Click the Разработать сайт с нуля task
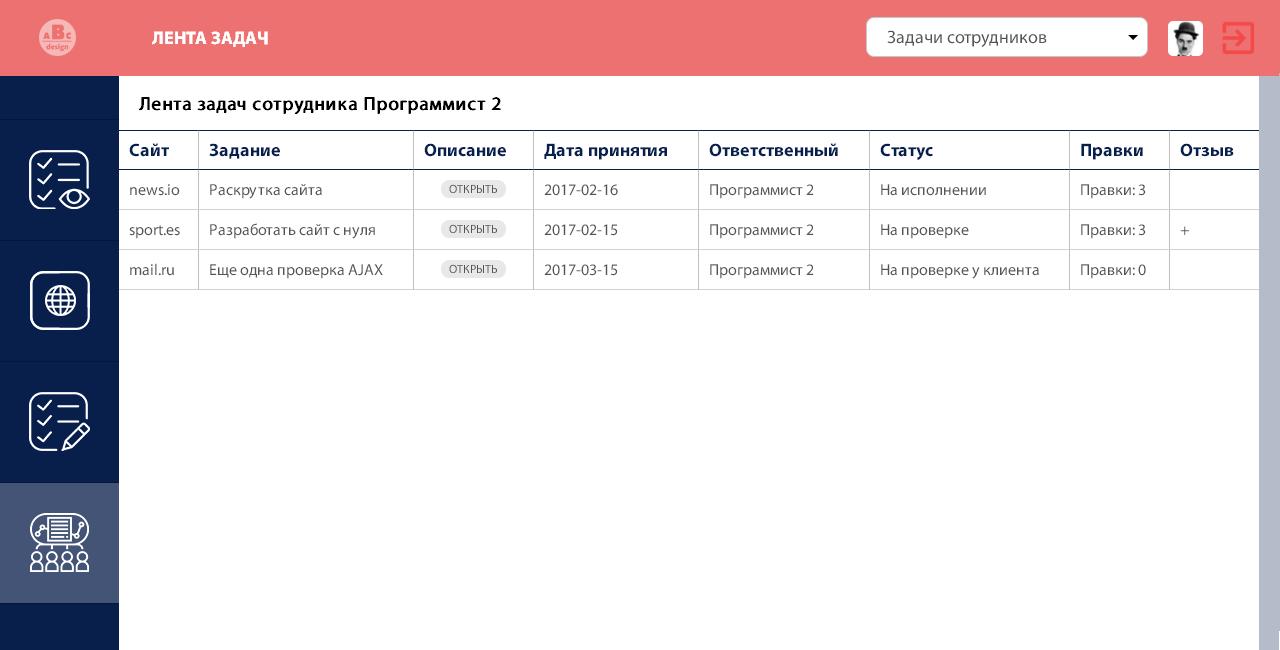Viewport: 1280px width, 650px height. coord(292,230)
